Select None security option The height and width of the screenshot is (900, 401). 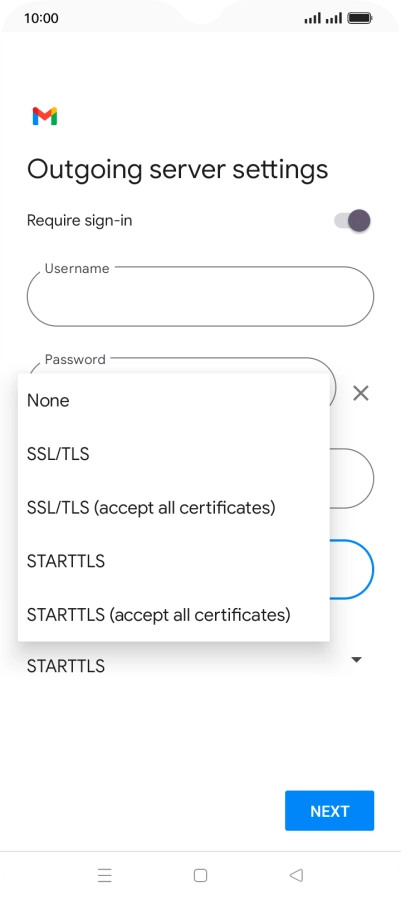click(x=174, y=401)
